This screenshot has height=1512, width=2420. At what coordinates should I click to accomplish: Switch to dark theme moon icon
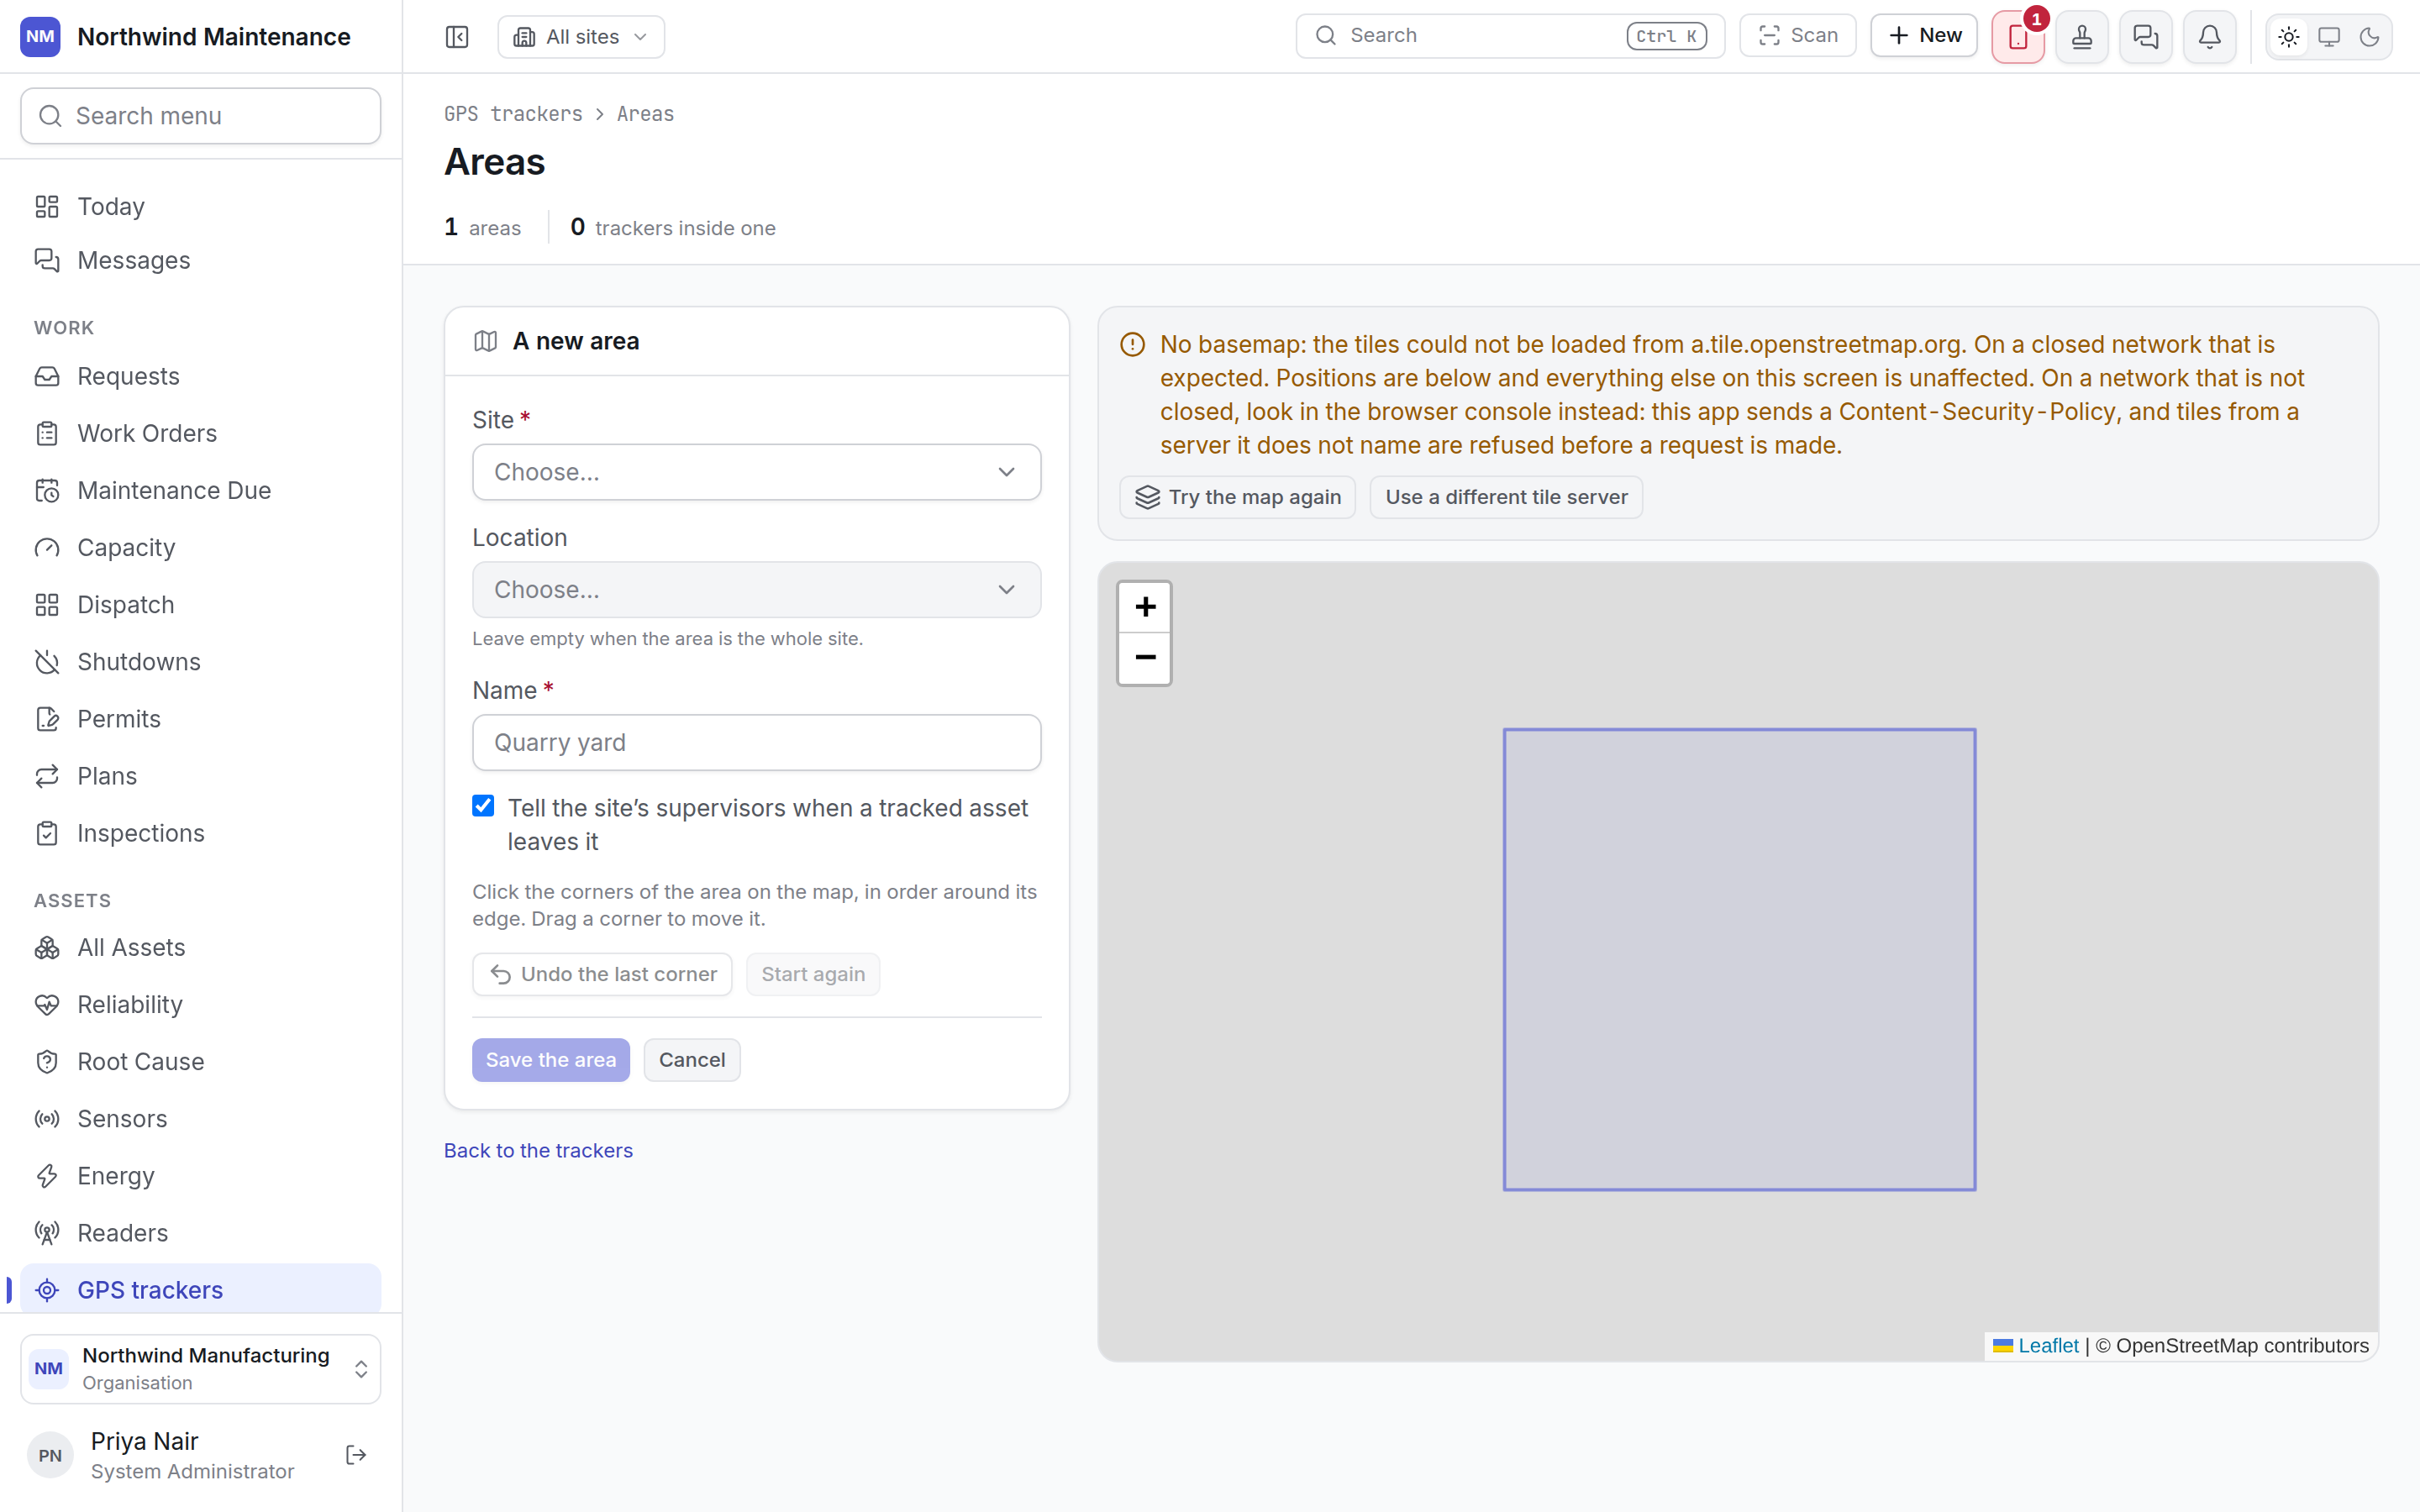[x=2369, y=37]
